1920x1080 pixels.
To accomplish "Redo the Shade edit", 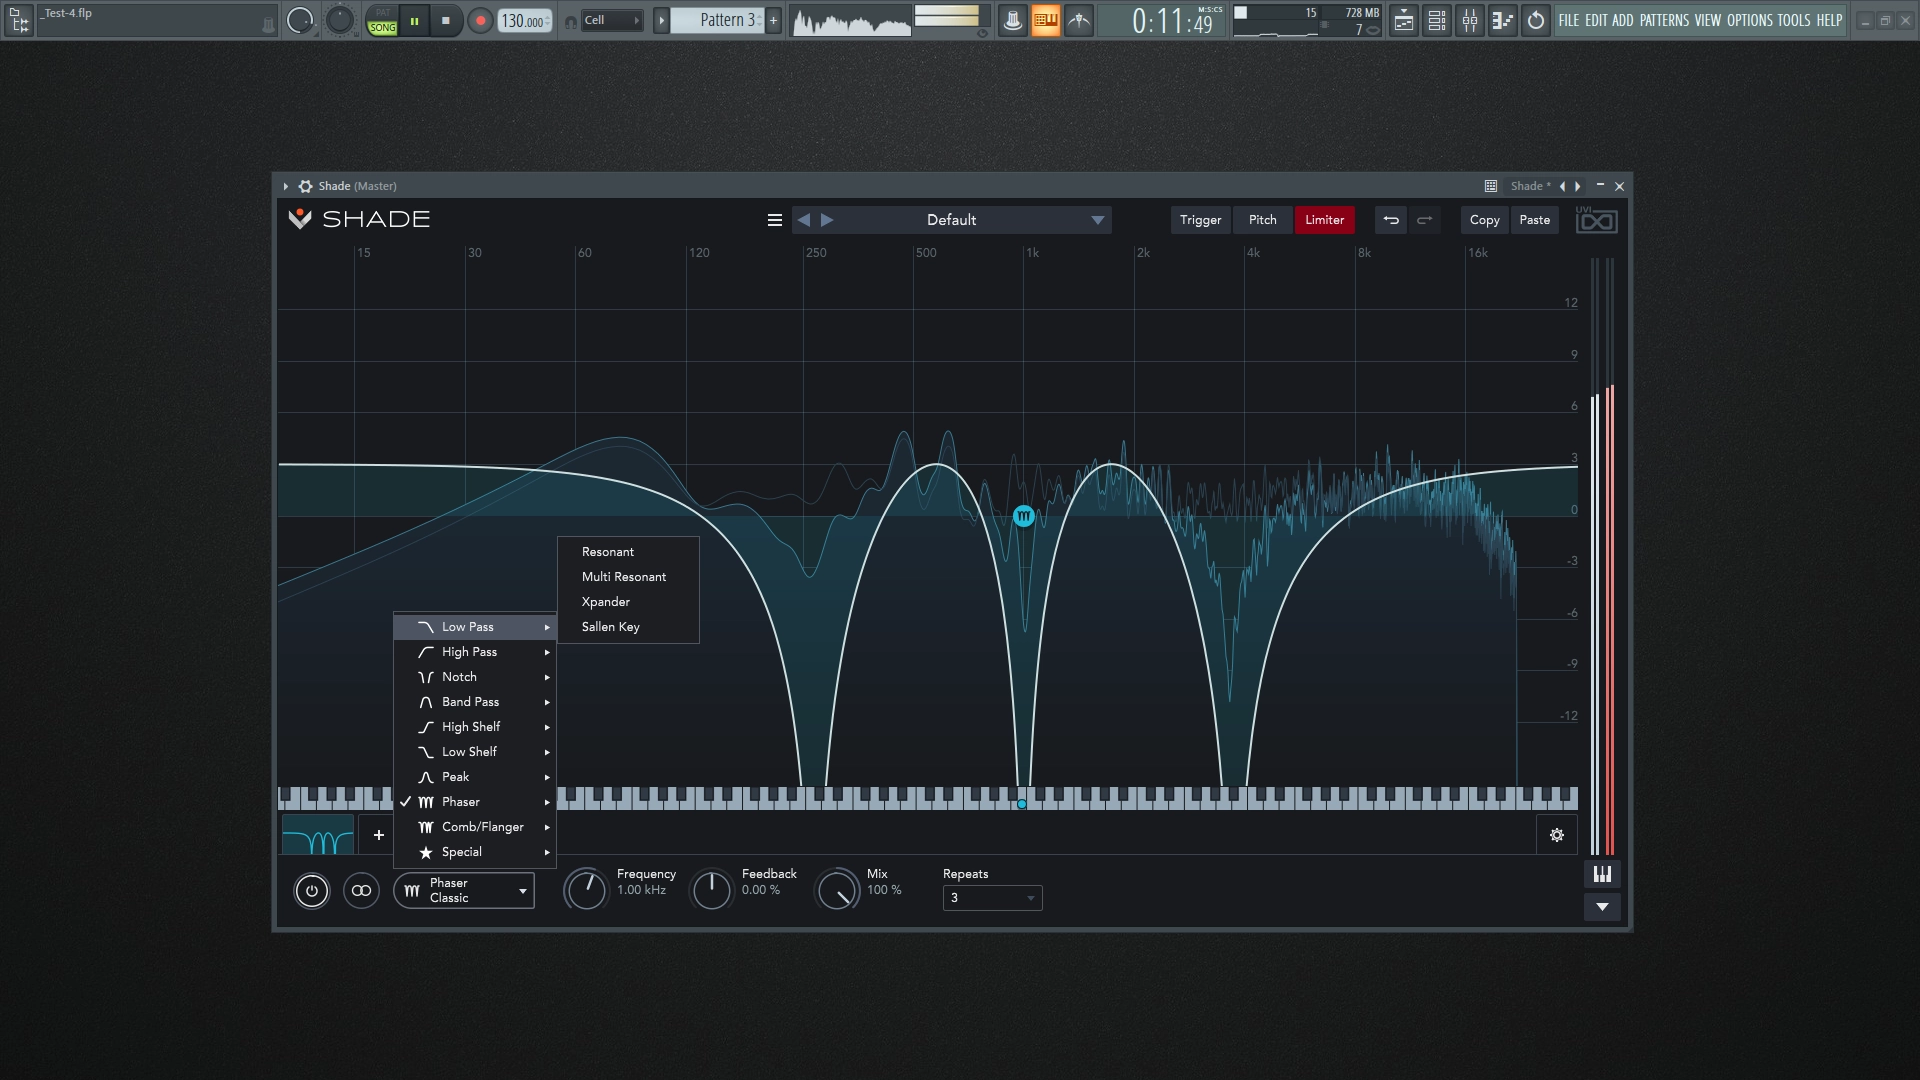I will pos(1425,220).
